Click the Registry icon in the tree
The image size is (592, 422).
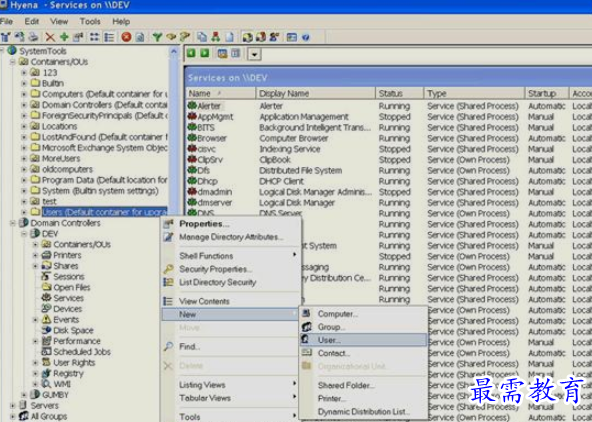[46, 373]
